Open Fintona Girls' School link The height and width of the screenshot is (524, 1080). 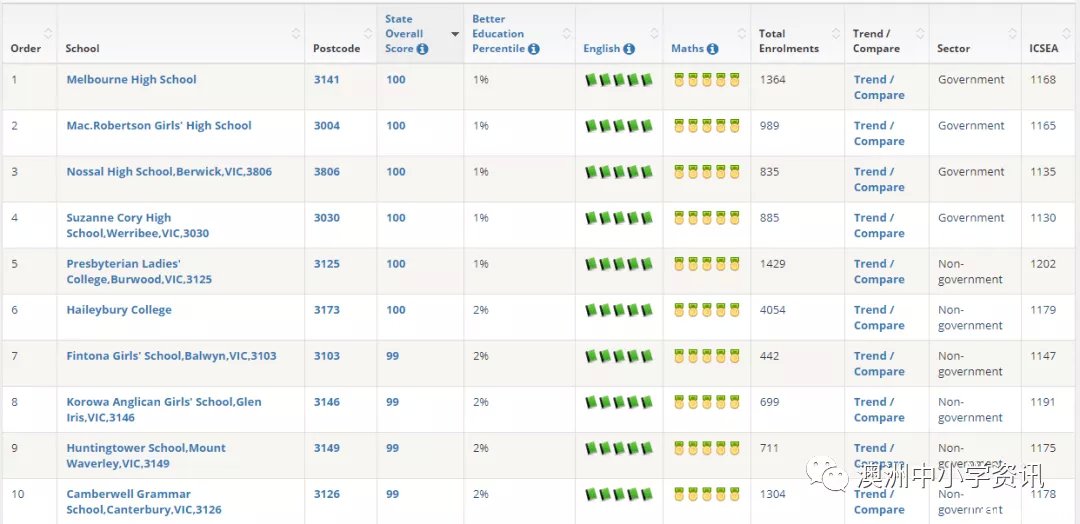(172, 357)
